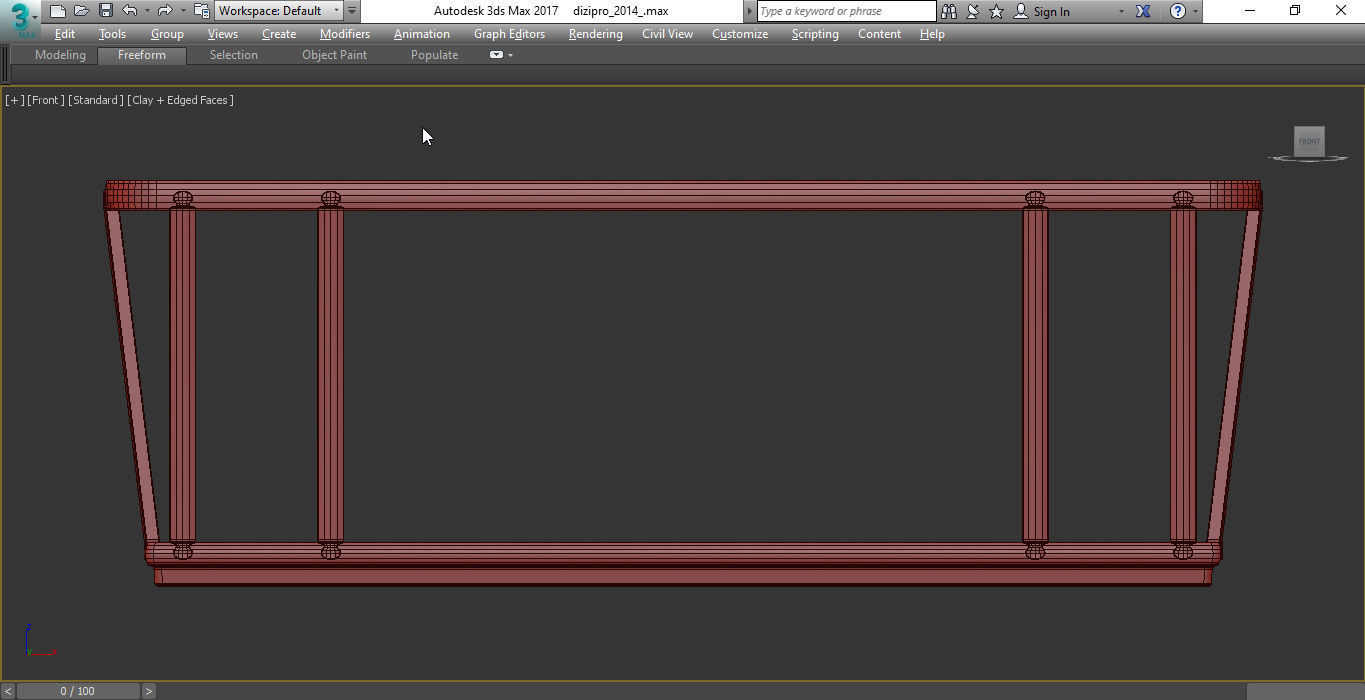
Task: Click the ribbon minimize toggle icon
Action: point(496,55)
